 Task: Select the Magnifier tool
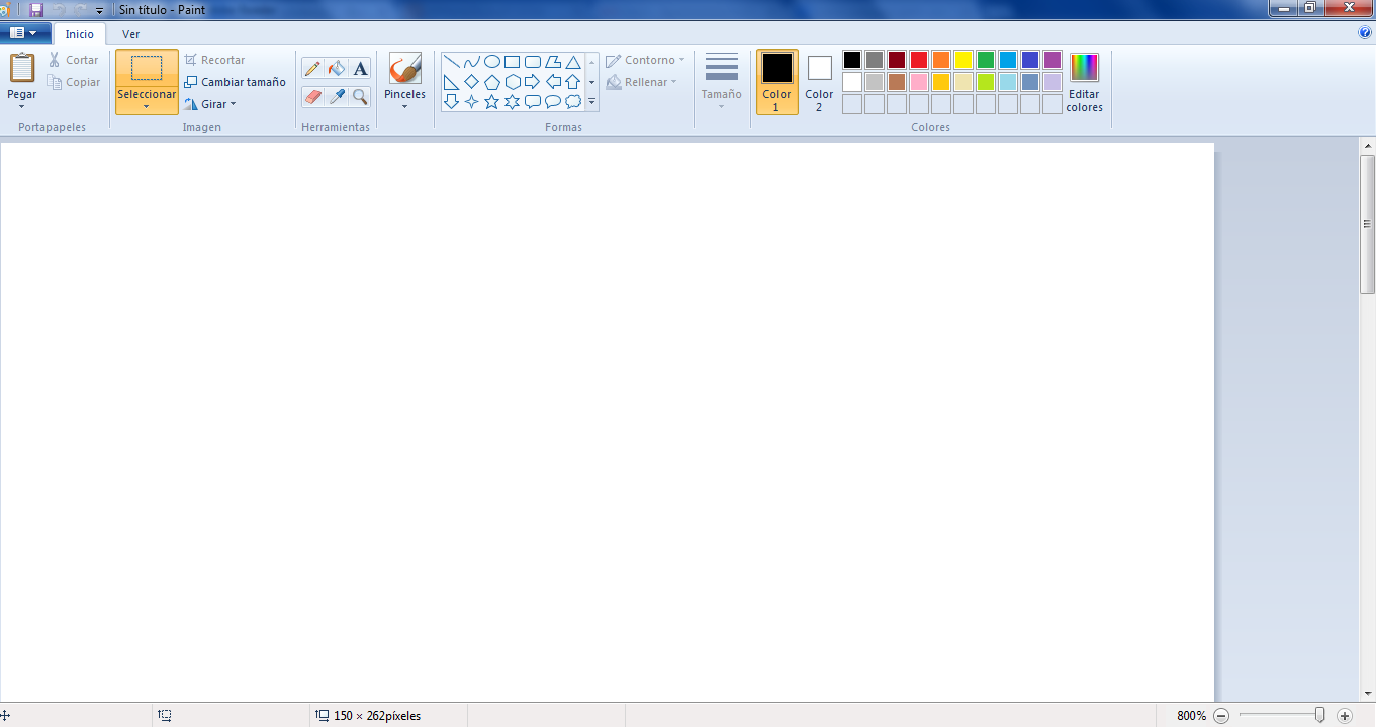click(360, 96)
